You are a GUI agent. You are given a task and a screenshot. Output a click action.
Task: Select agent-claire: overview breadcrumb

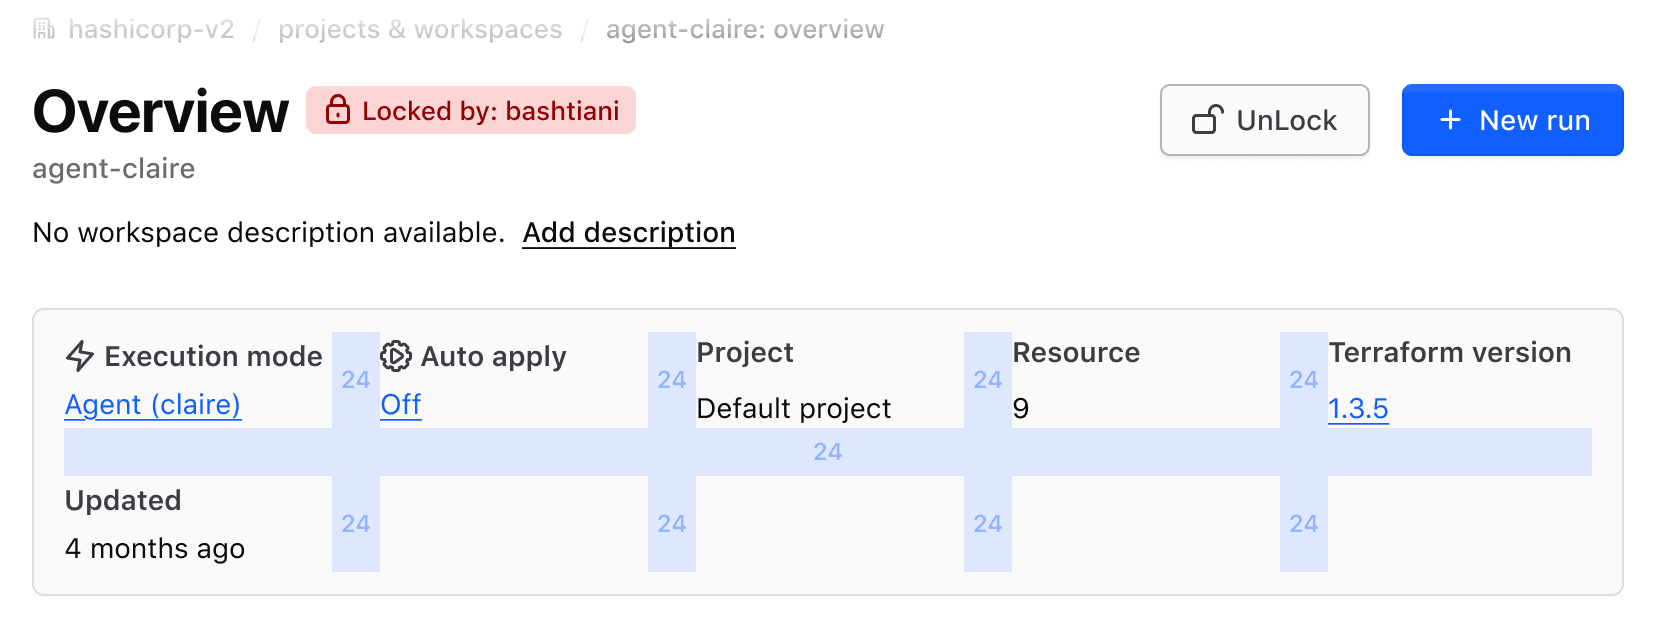coord(745,30)
